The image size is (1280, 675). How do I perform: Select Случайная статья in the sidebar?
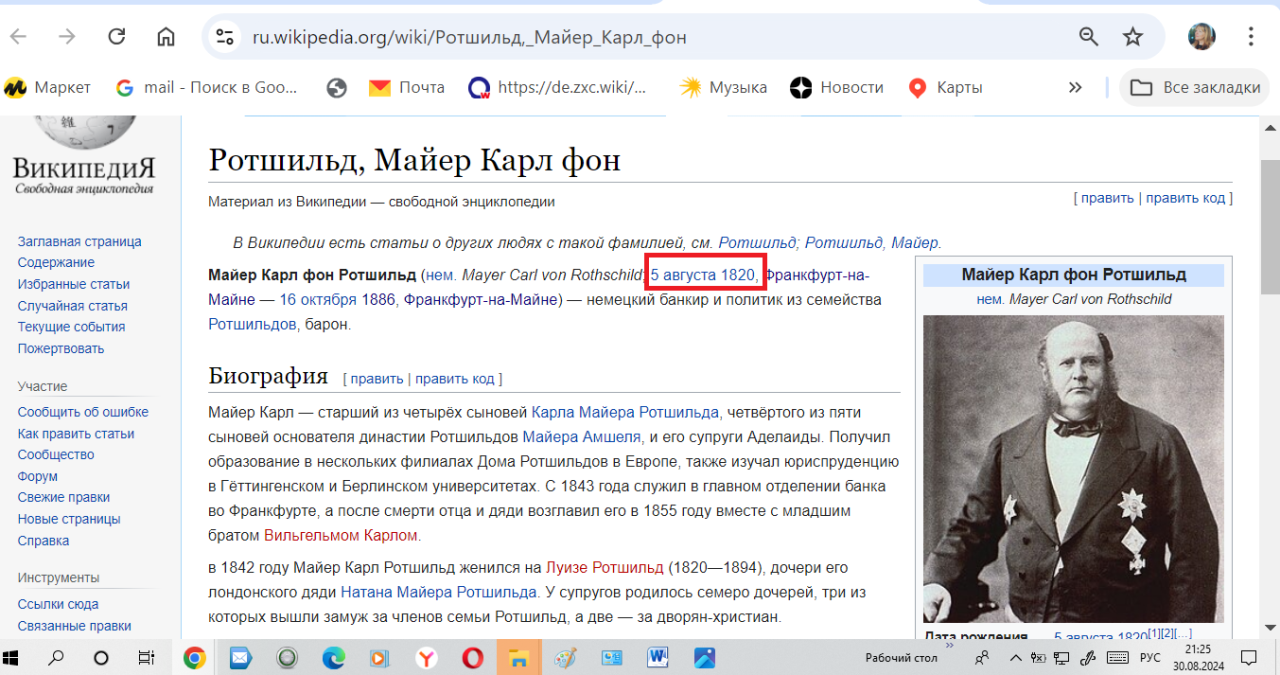72,306
